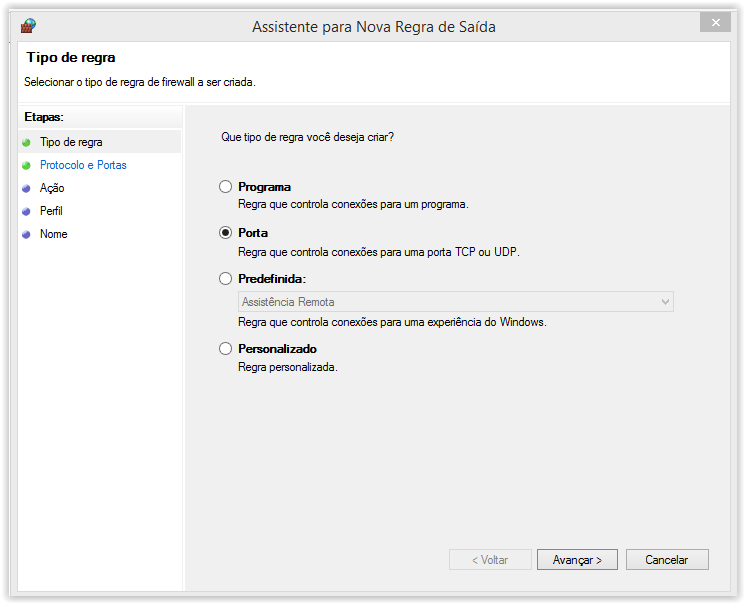Click green bullet beside Tipo de regra
The width and height of the screenshot is (745, 604).
click(26, 143)
